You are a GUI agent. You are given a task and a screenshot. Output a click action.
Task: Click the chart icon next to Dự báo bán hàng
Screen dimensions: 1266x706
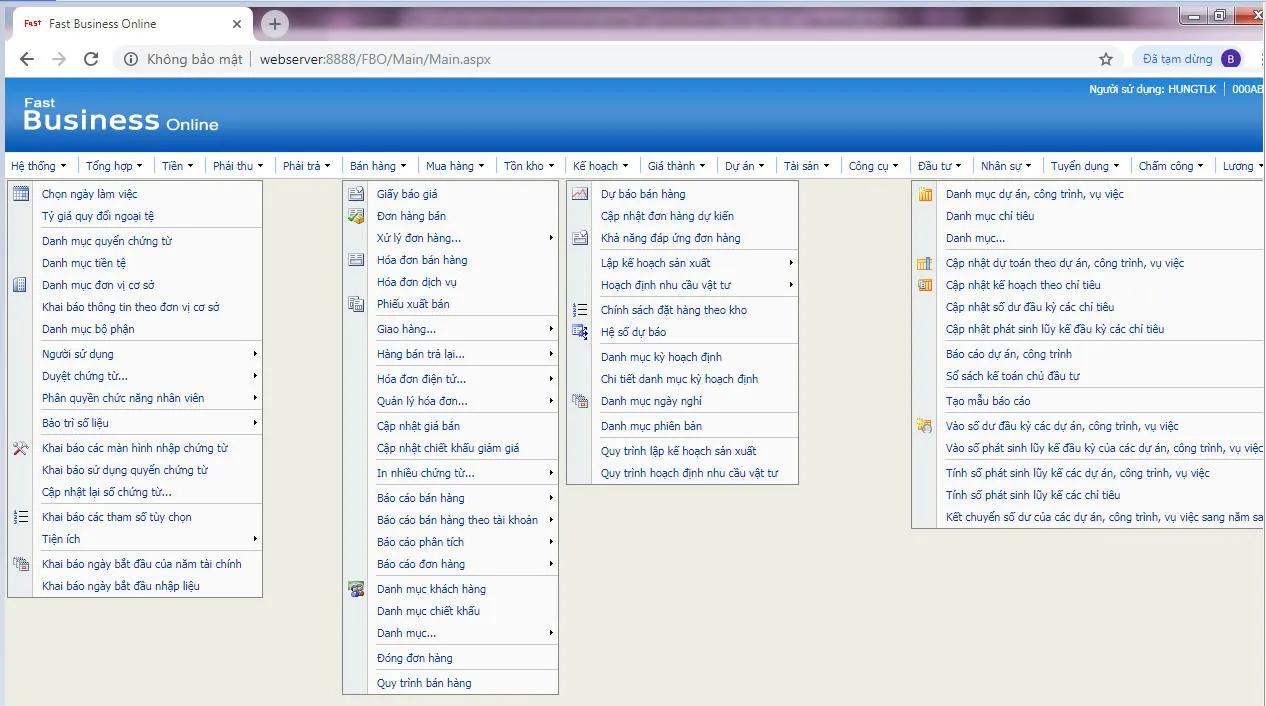tap(580, 194)
